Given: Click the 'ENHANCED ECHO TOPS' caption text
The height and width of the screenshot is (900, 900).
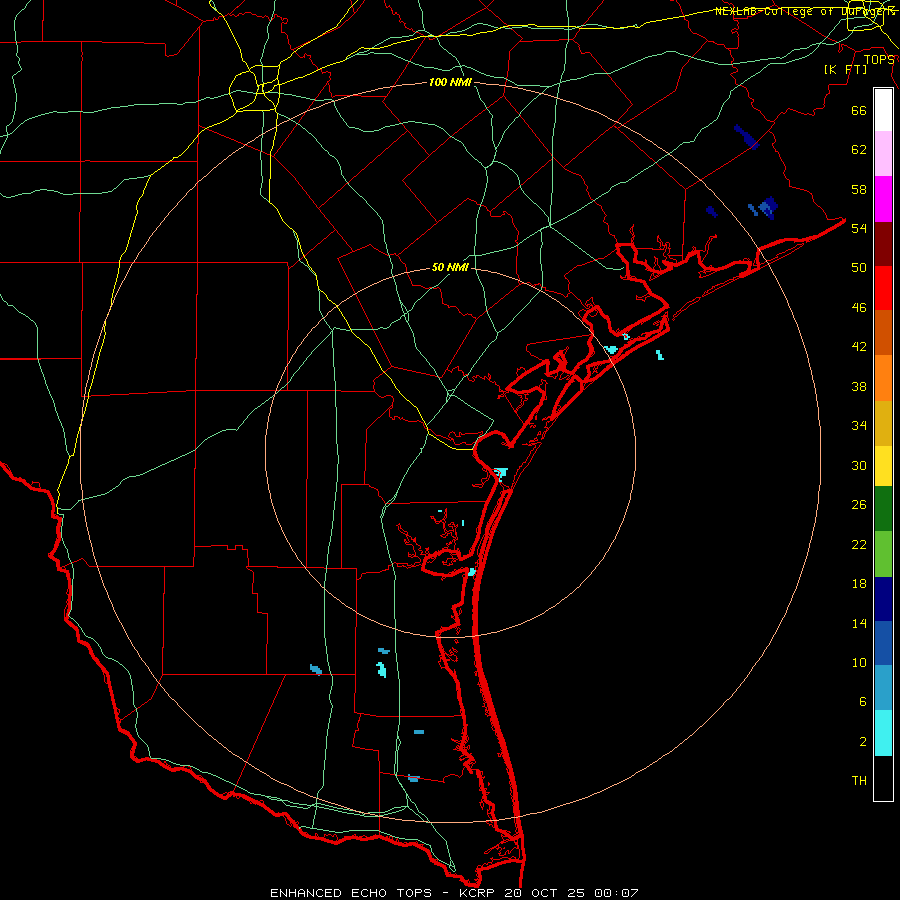Looking at the screenshot, I should tap(351, 893).
